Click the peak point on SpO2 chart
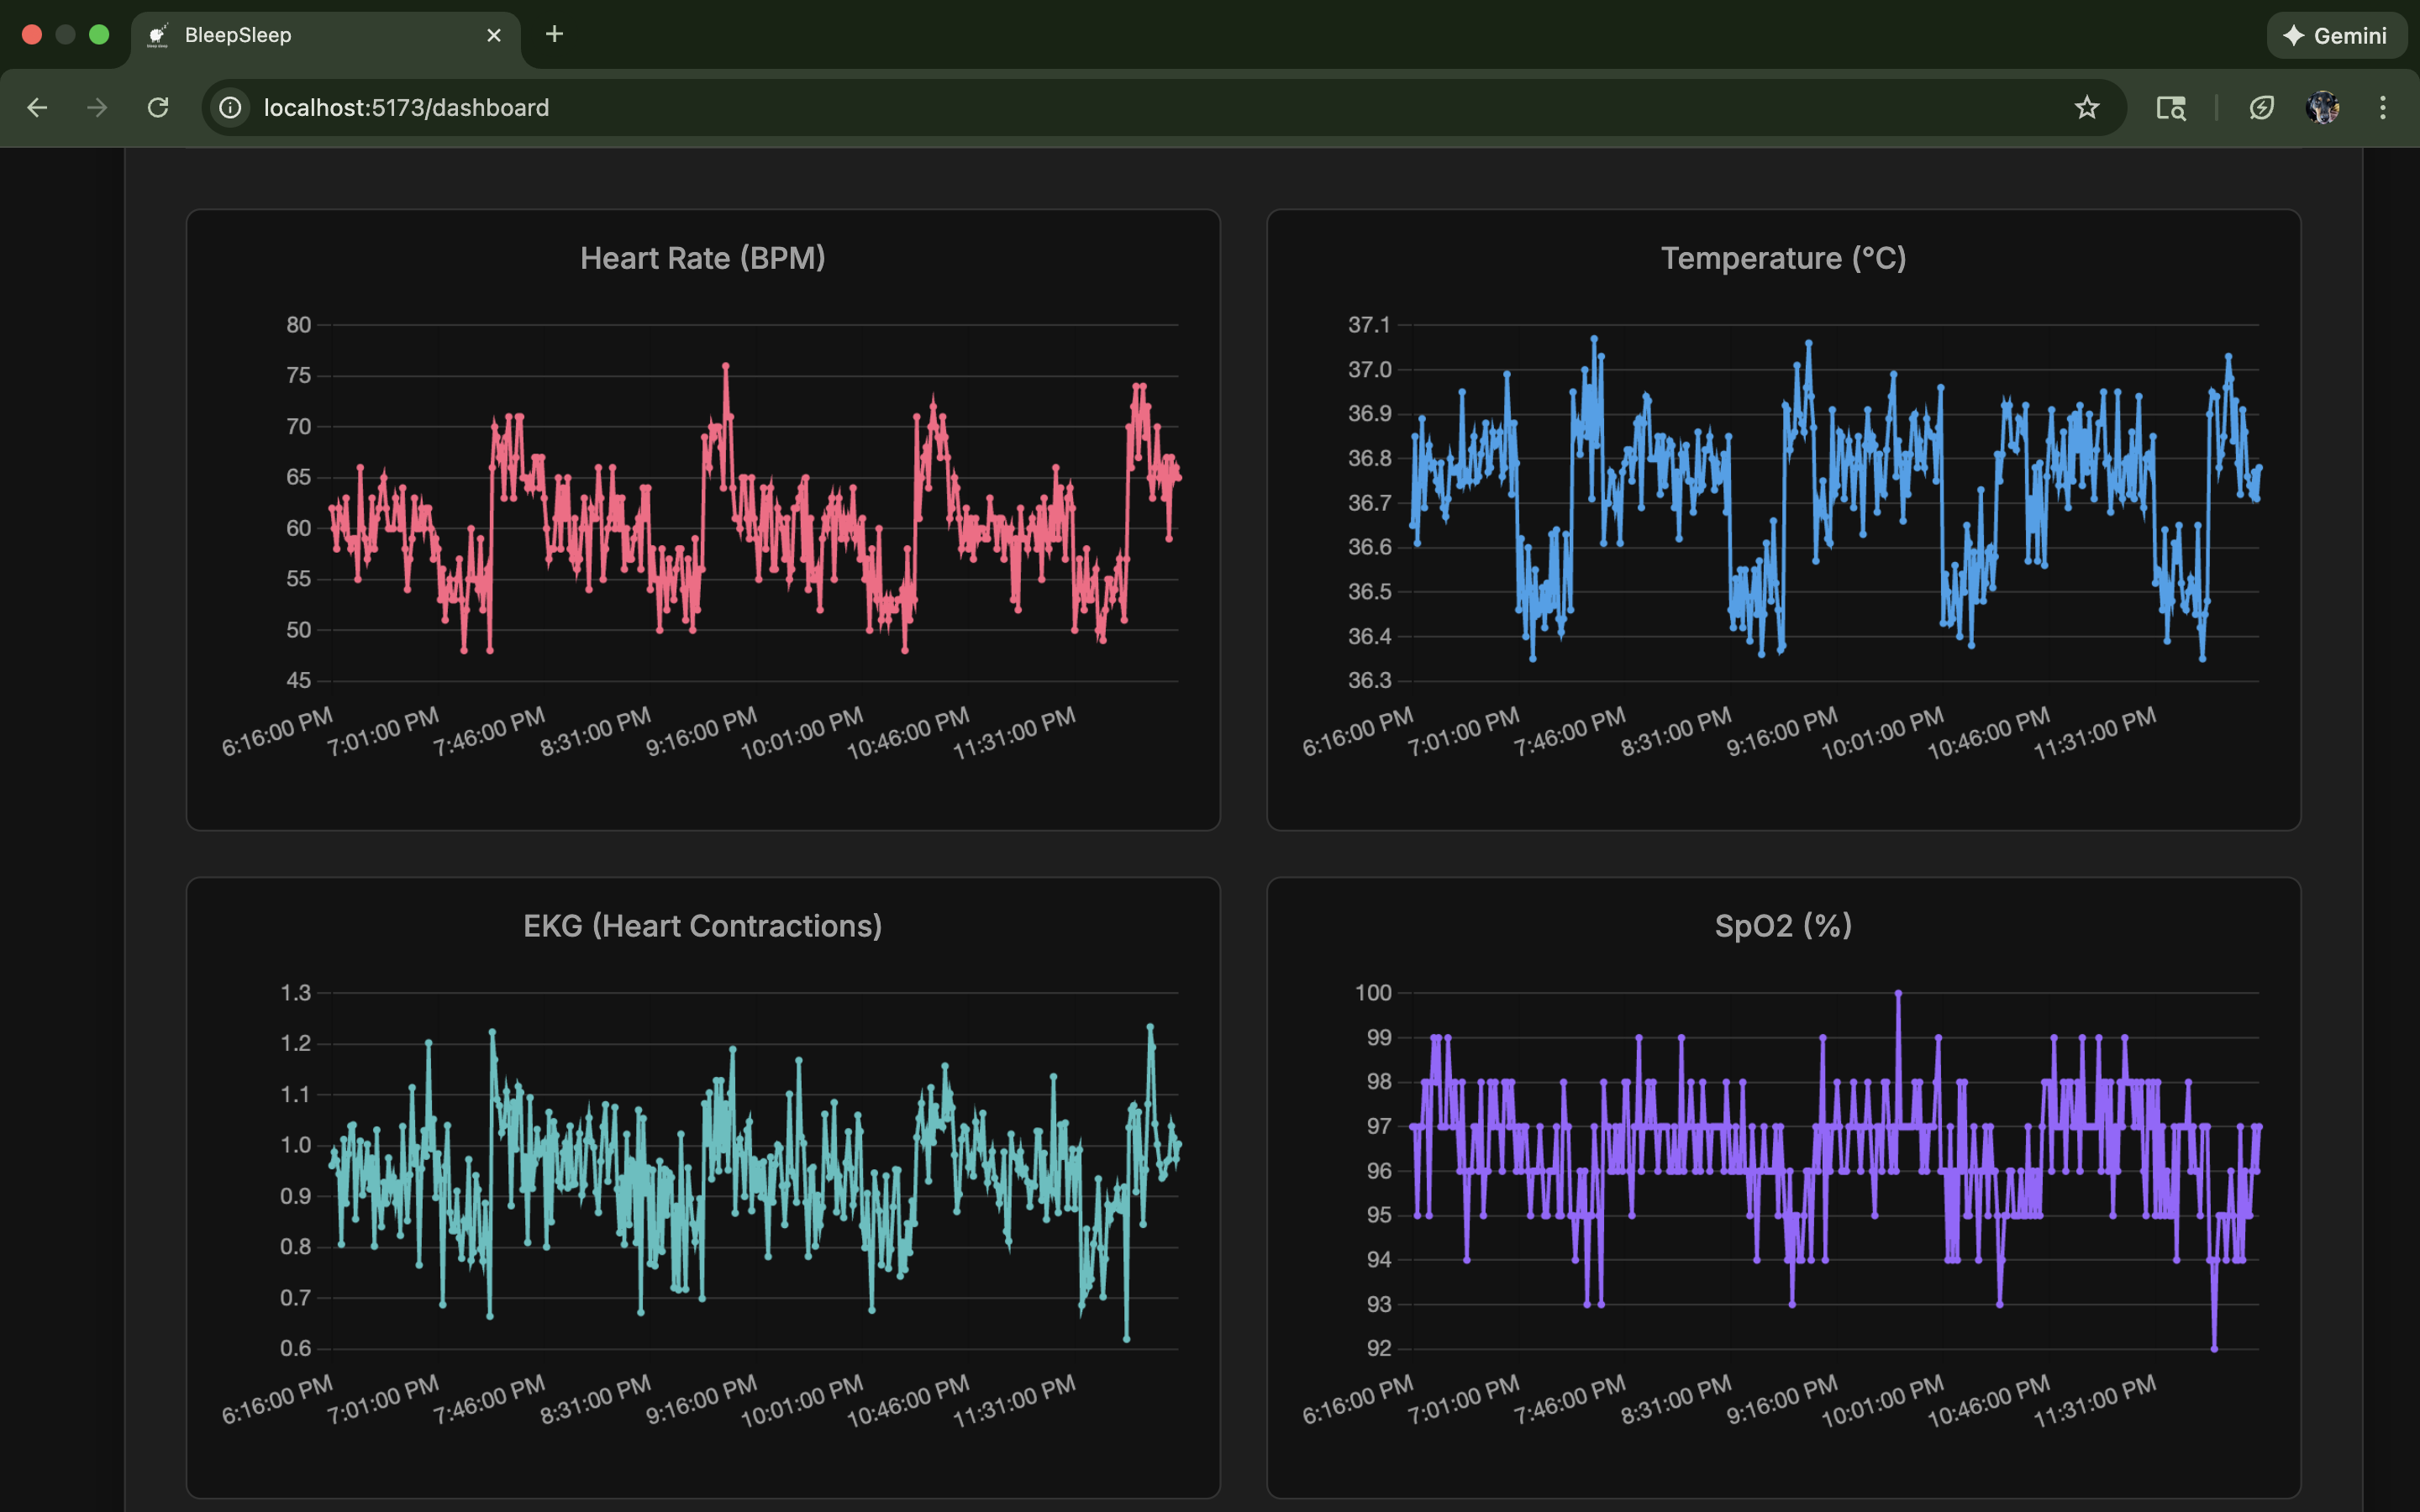The width and height of the screenshot is (2420, 1512). point(1898,993)
